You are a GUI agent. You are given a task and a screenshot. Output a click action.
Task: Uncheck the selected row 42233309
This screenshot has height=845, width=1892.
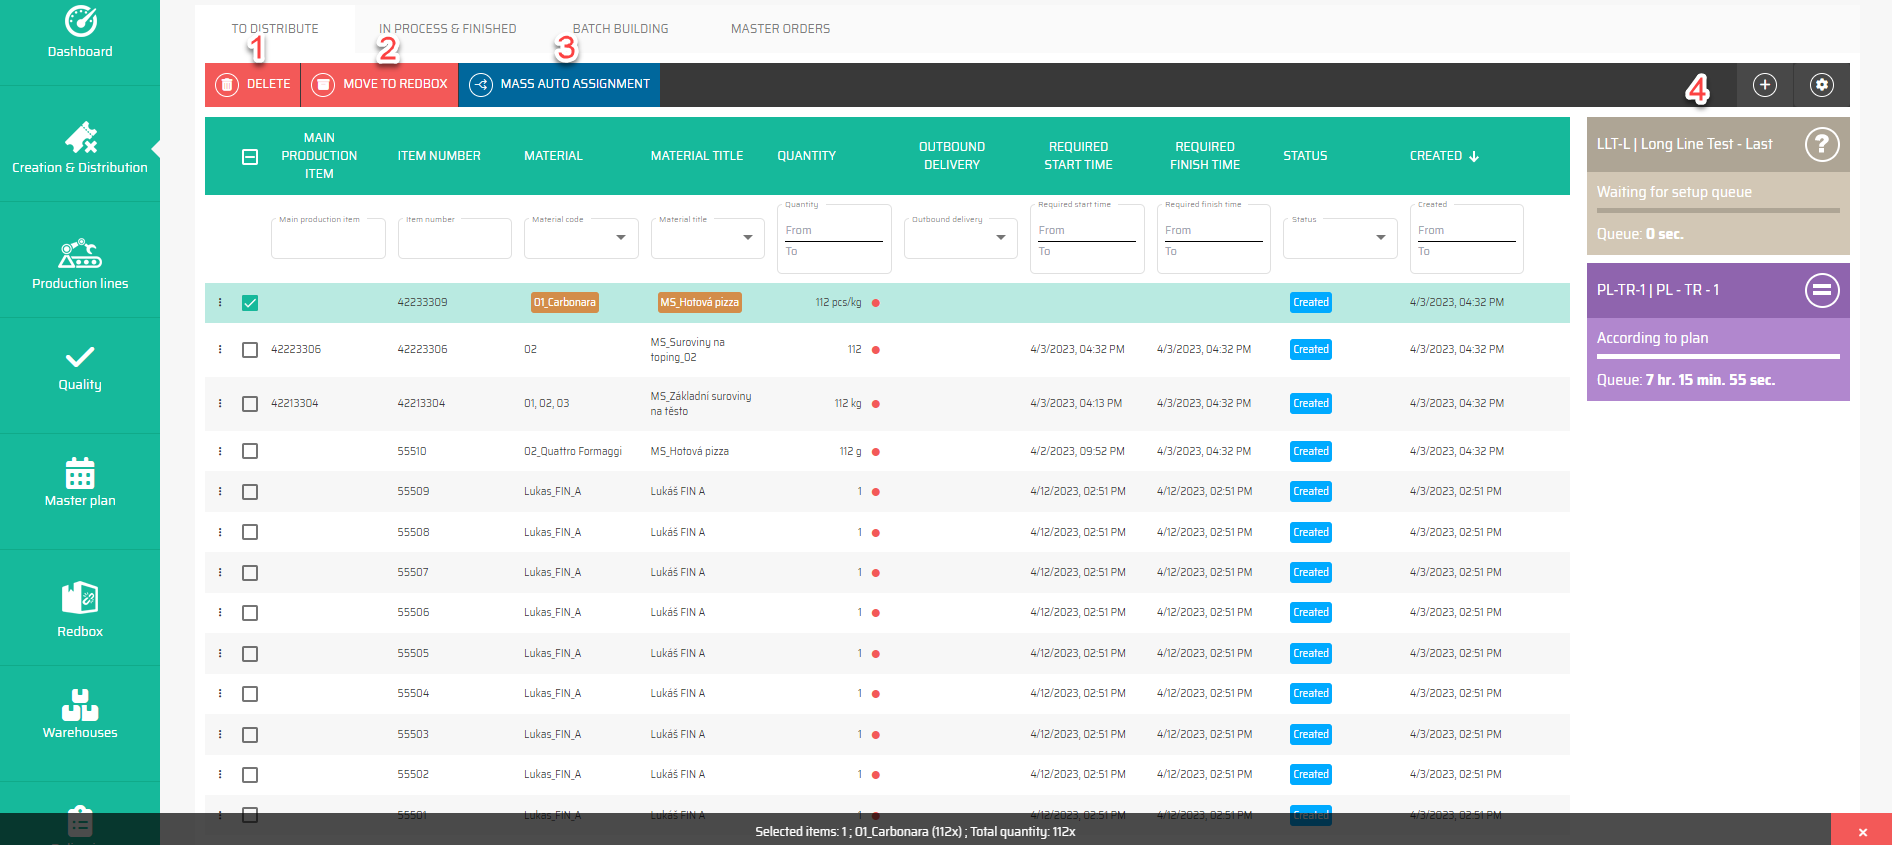250,303
